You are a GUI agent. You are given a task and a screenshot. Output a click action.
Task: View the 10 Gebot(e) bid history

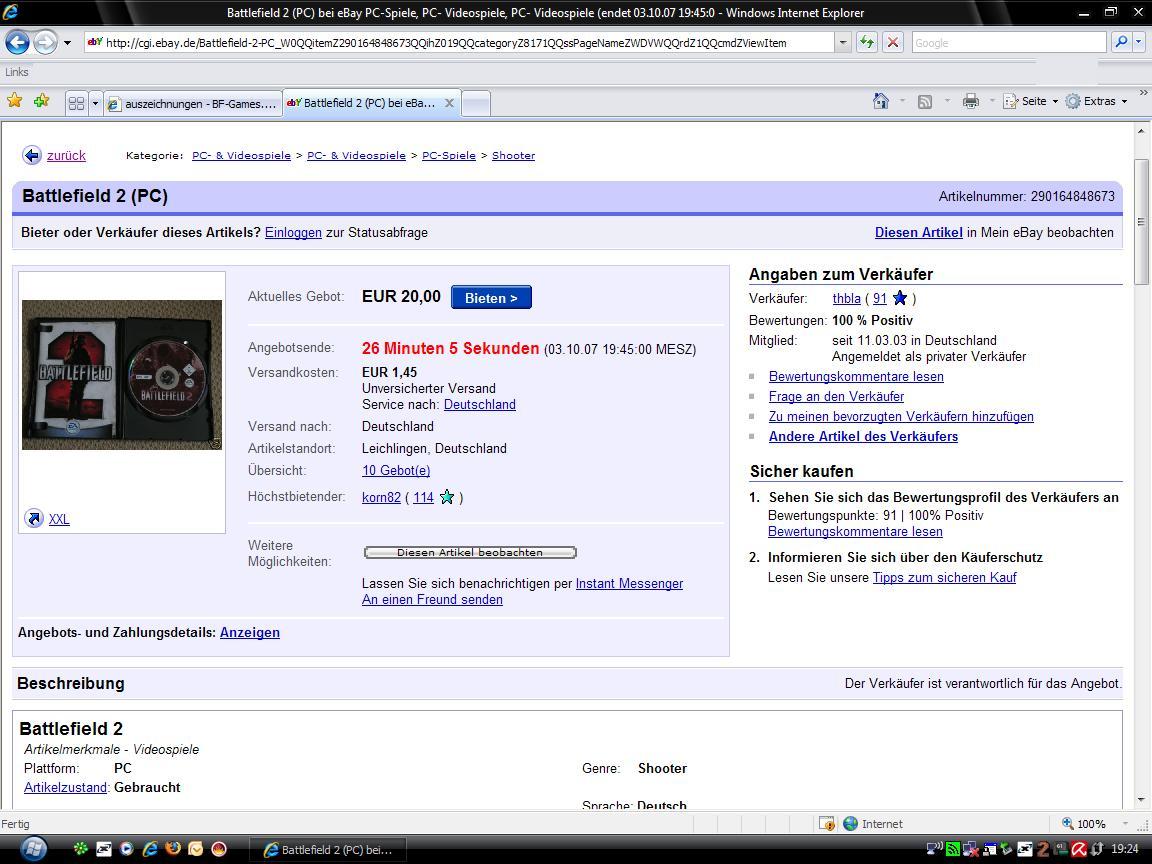[396, 470]
